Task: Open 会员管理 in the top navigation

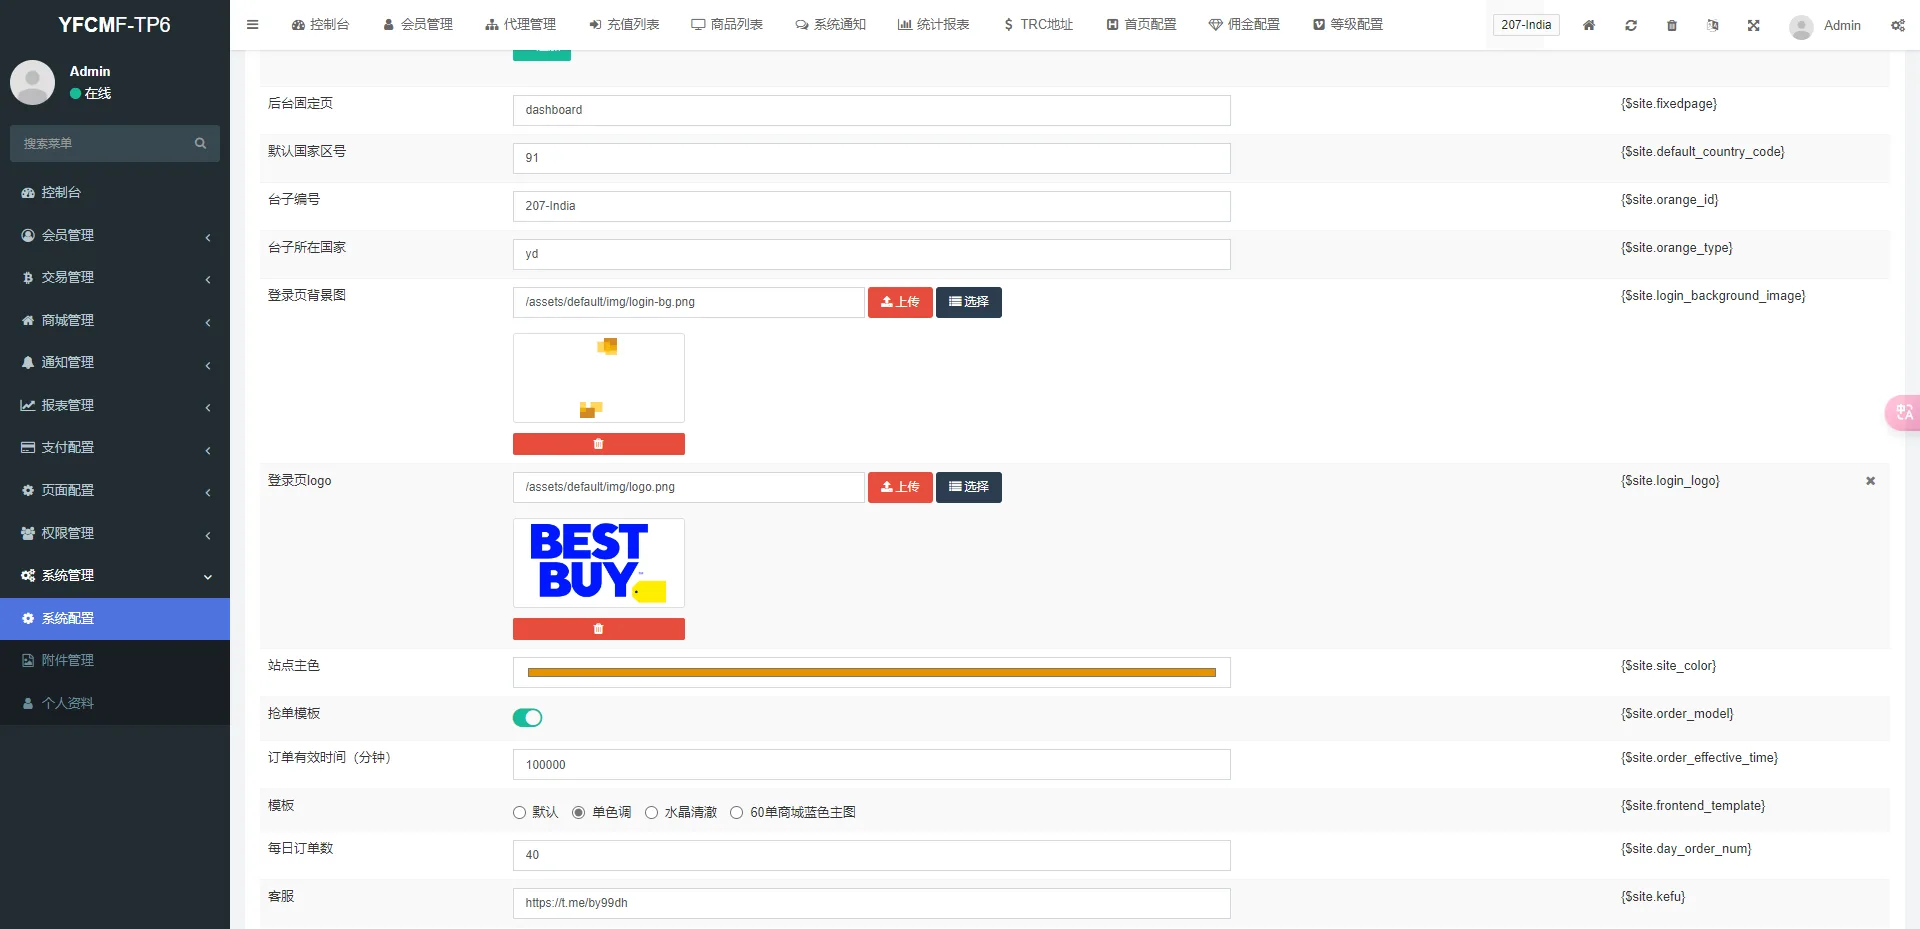Action: click(418, 25)
